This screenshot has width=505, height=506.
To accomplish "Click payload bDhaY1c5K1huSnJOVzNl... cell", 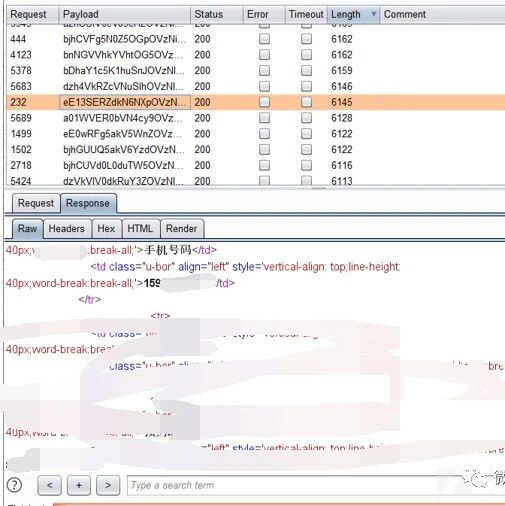I will [x=125, y=70].
